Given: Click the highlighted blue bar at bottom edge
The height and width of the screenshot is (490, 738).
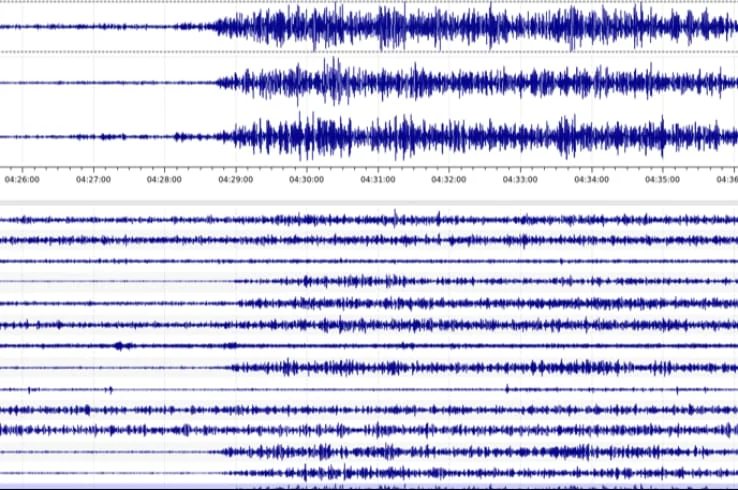Looking at the screenshot, I should click(x=369, y=487).
